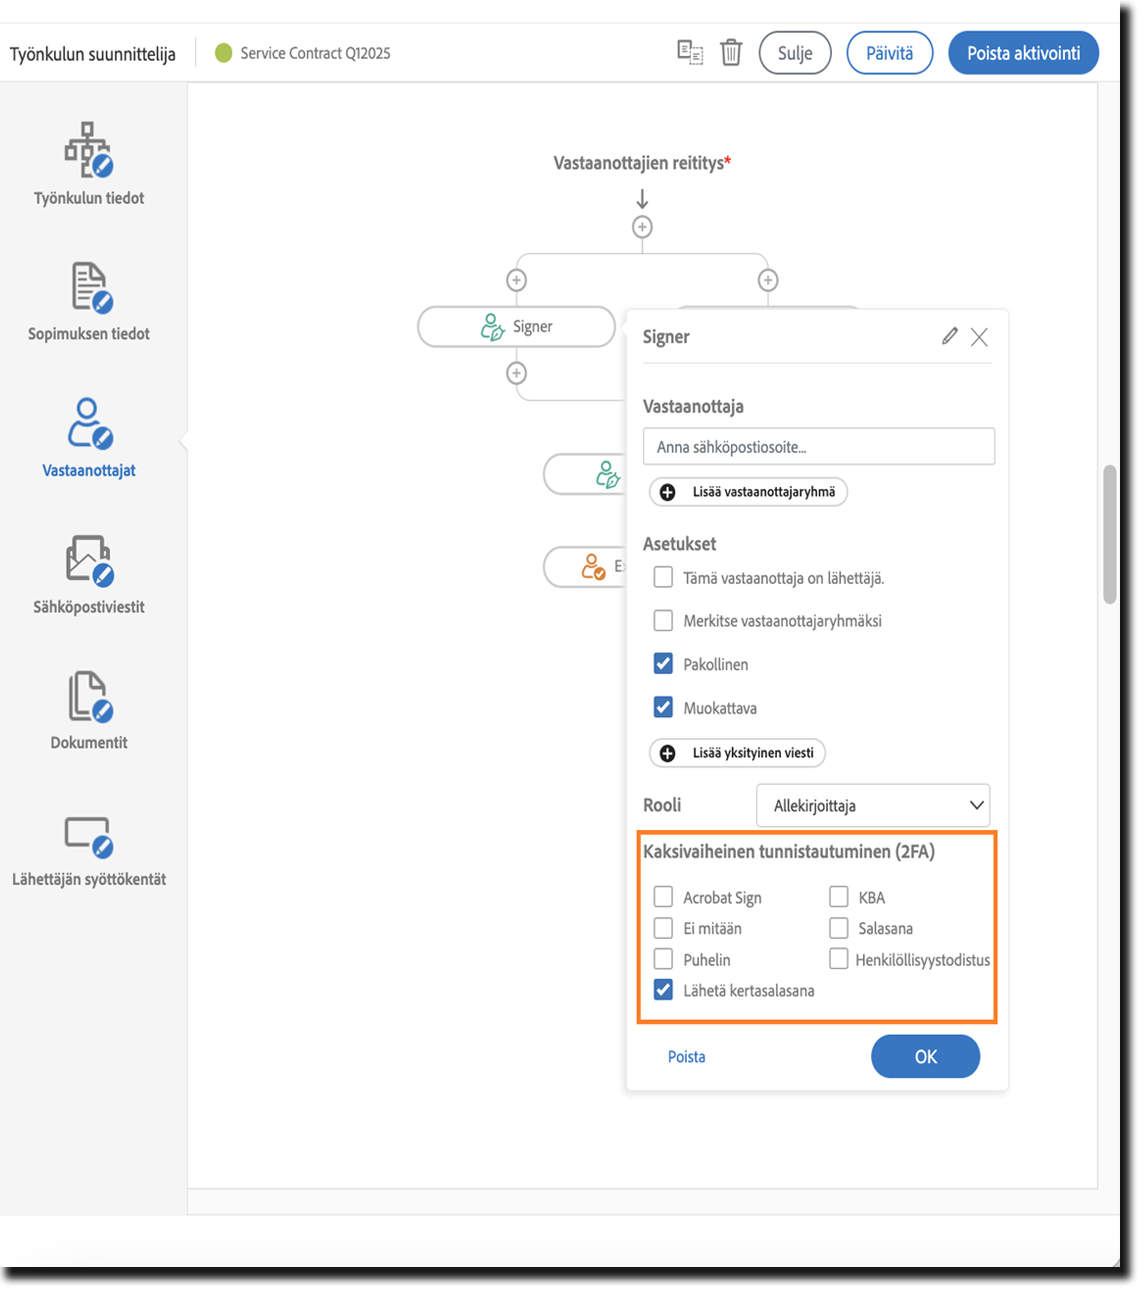Click the trash delete icon in header

[x=731, y=53]
